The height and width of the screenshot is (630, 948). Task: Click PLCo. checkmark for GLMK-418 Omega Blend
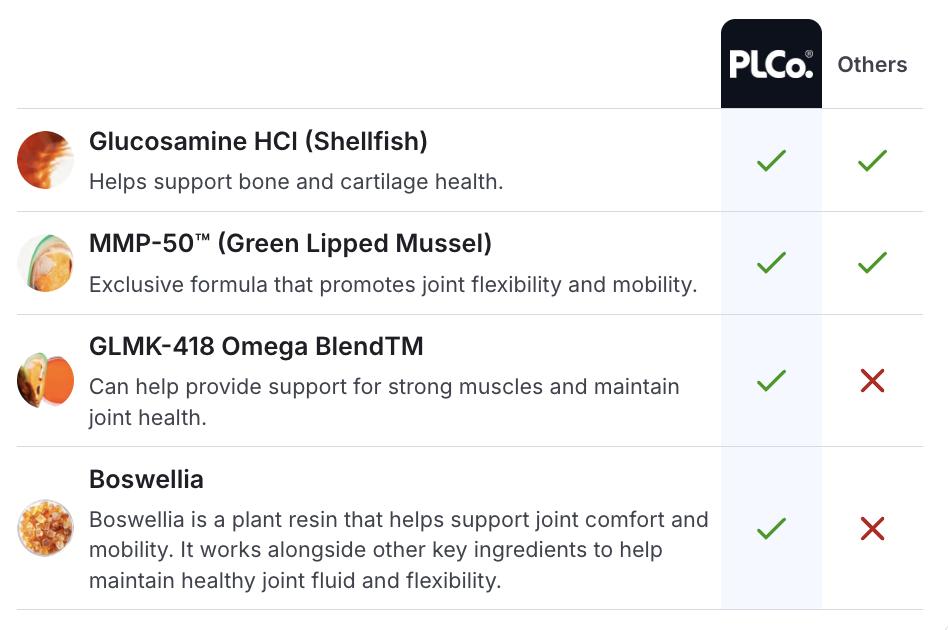771,380
